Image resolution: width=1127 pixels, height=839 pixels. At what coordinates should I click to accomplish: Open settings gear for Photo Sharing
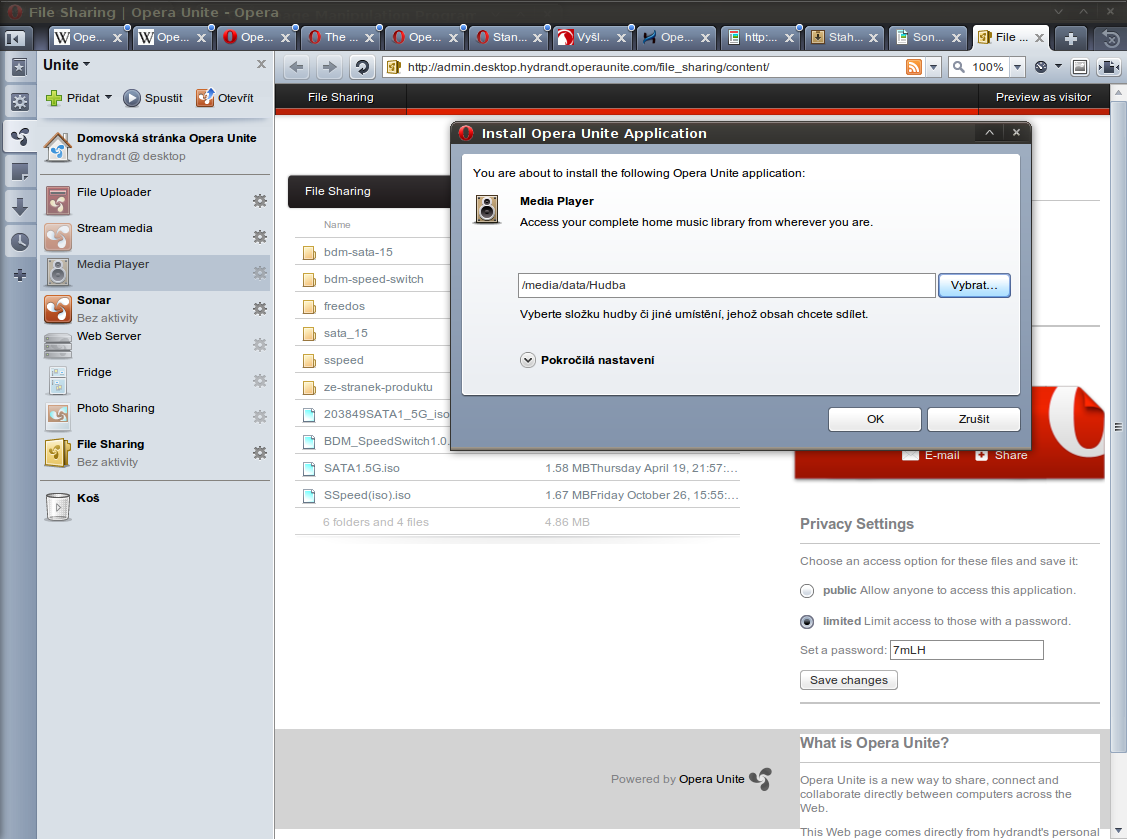(x=259, y=416)
